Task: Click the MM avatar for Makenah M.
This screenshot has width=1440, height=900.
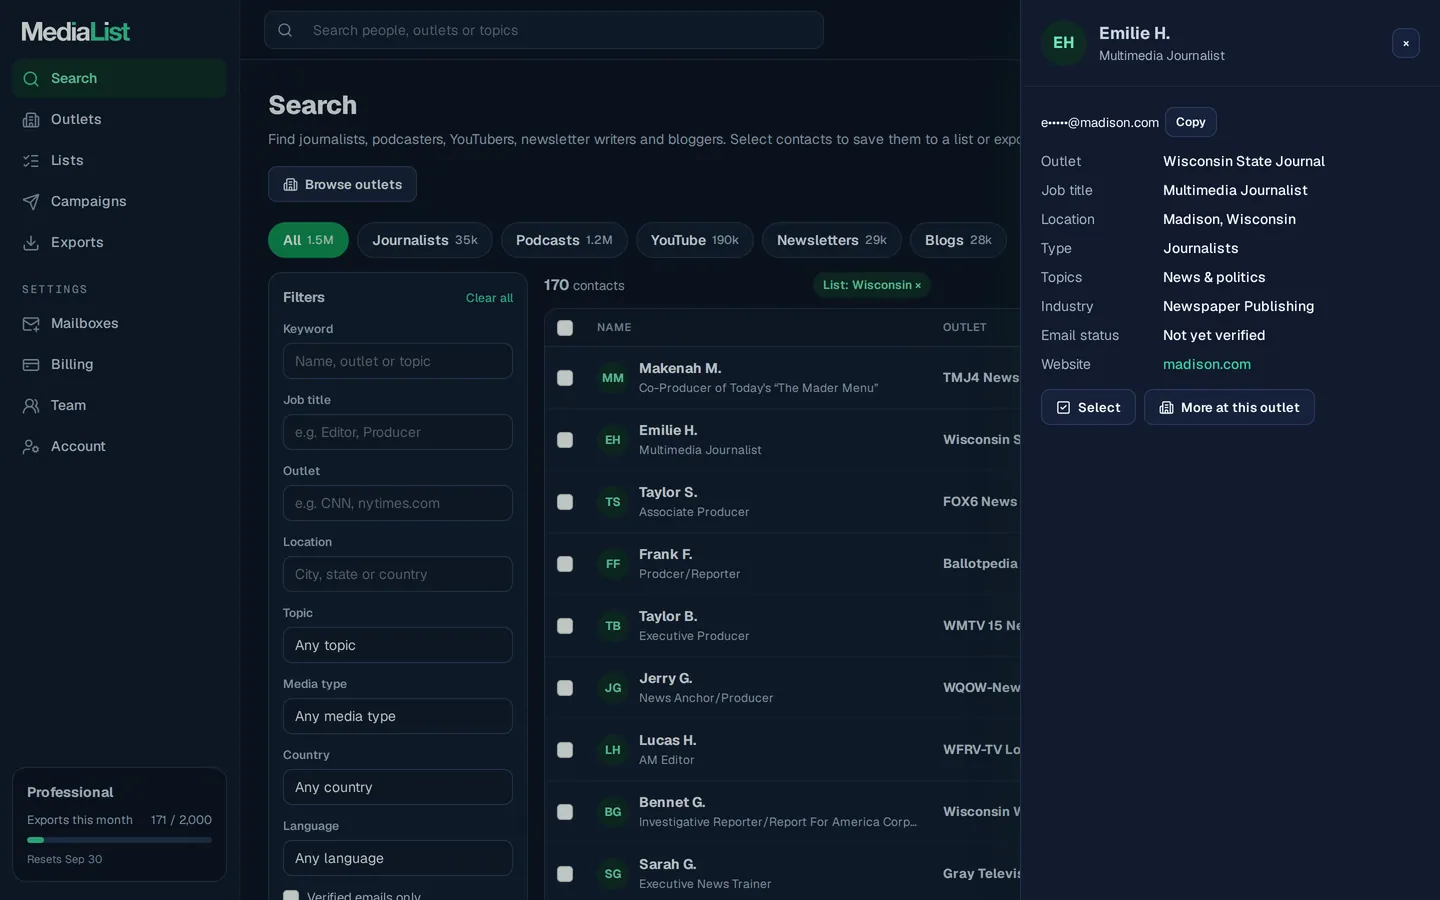Action: tap(613, 378)
